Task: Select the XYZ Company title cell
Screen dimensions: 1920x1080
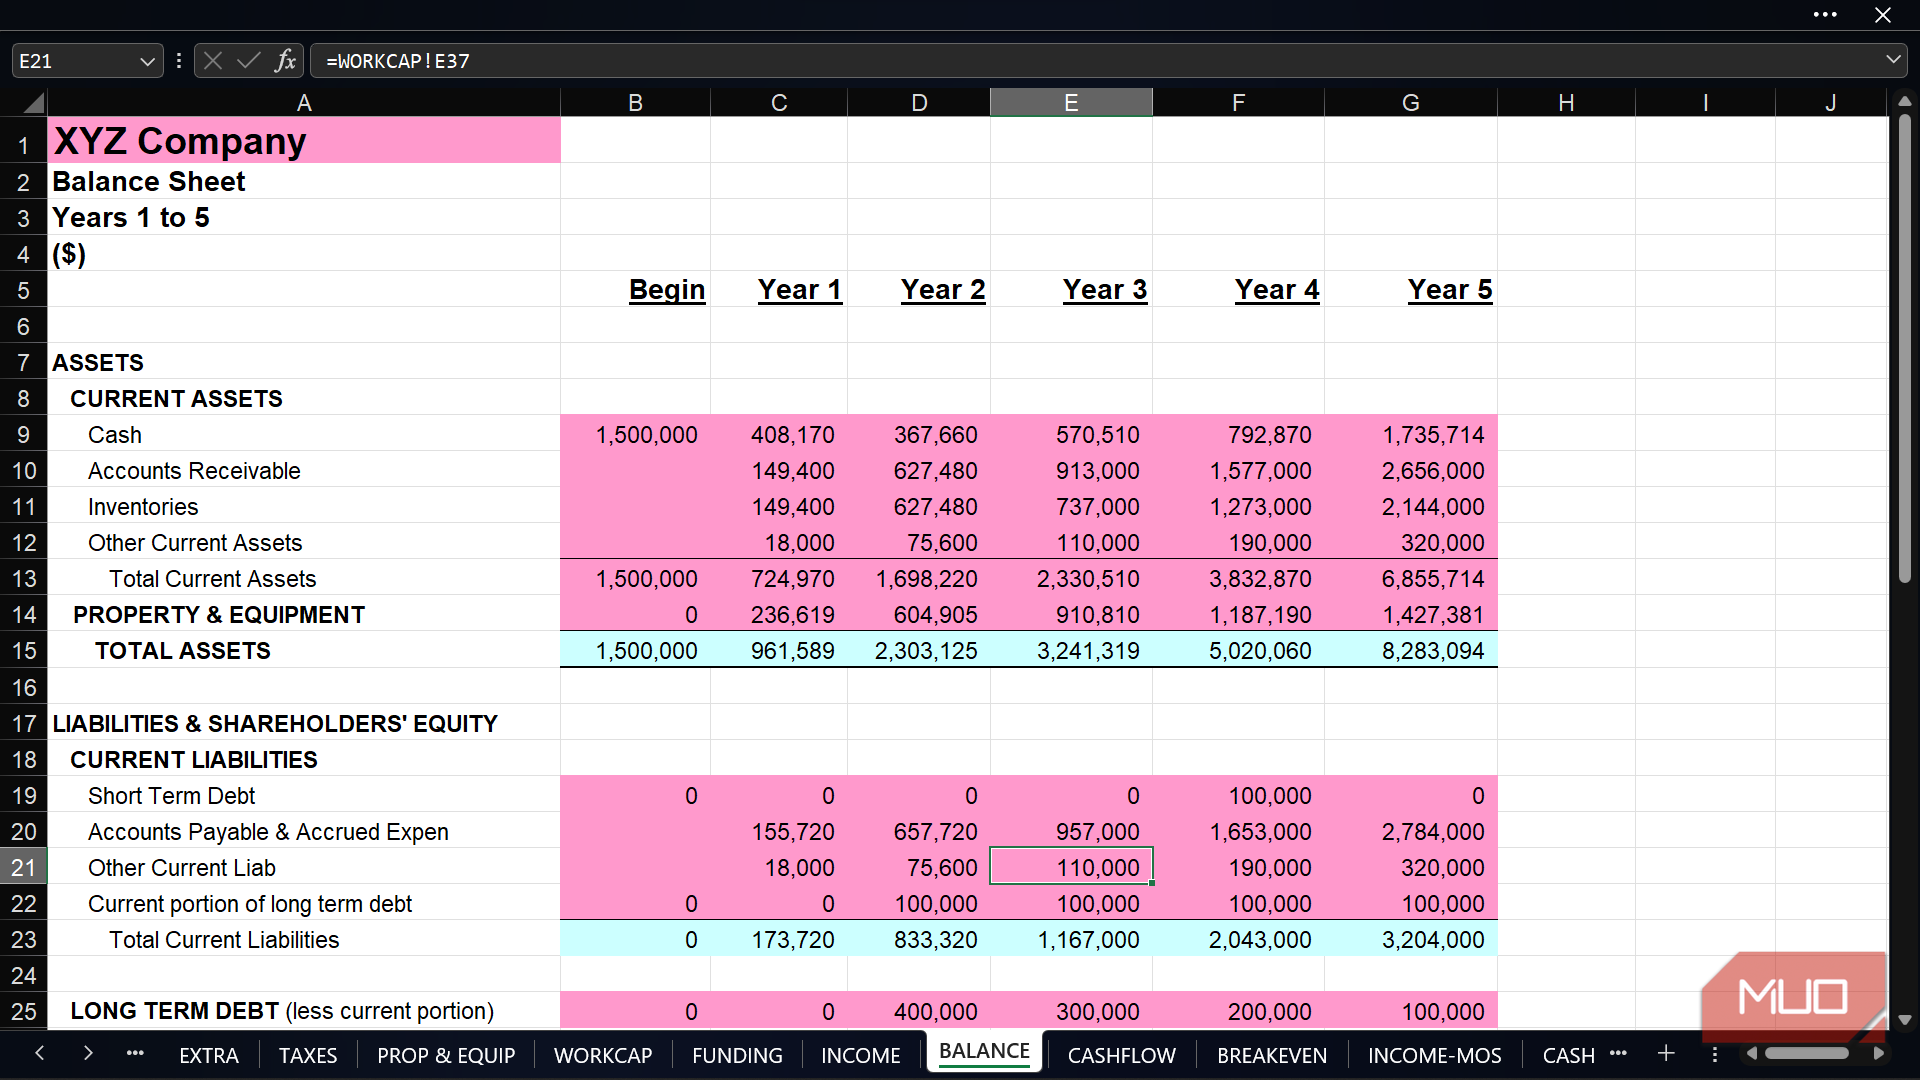Action: [x=304, y=140]
